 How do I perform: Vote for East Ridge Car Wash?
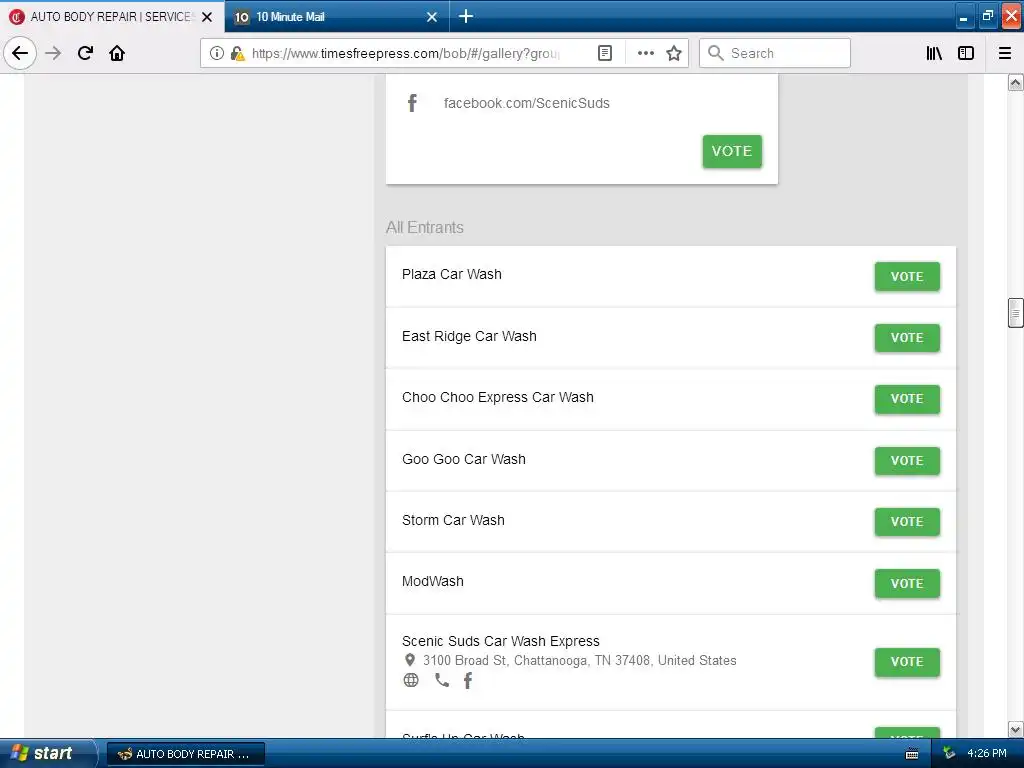click(907, 338)
